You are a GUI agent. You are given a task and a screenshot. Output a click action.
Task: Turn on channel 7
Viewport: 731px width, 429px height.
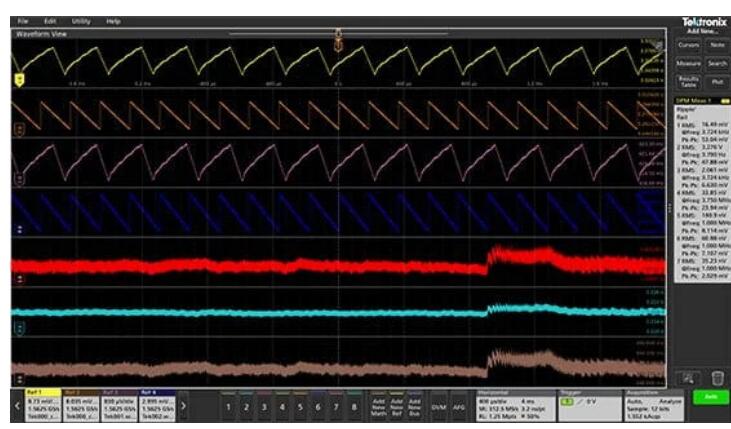[x=336, y=407]
